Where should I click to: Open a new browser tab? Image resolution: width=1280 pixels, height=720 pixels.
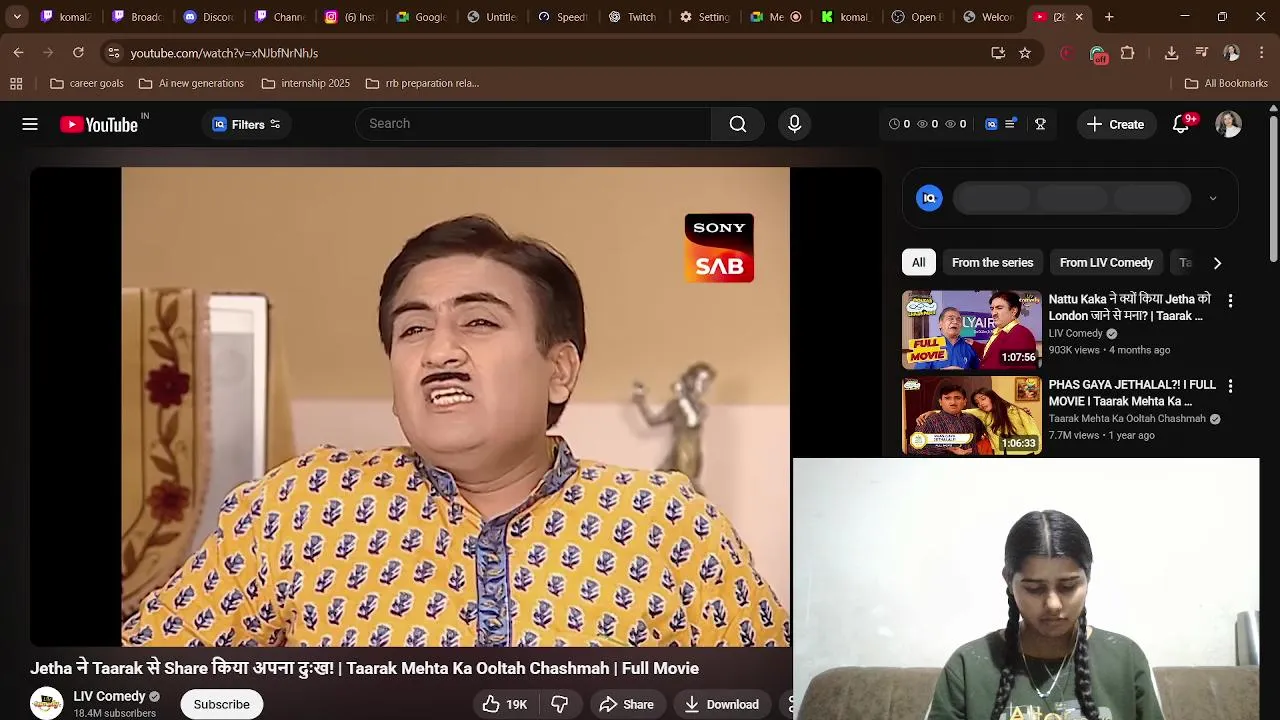click(x=1109, y=17)
